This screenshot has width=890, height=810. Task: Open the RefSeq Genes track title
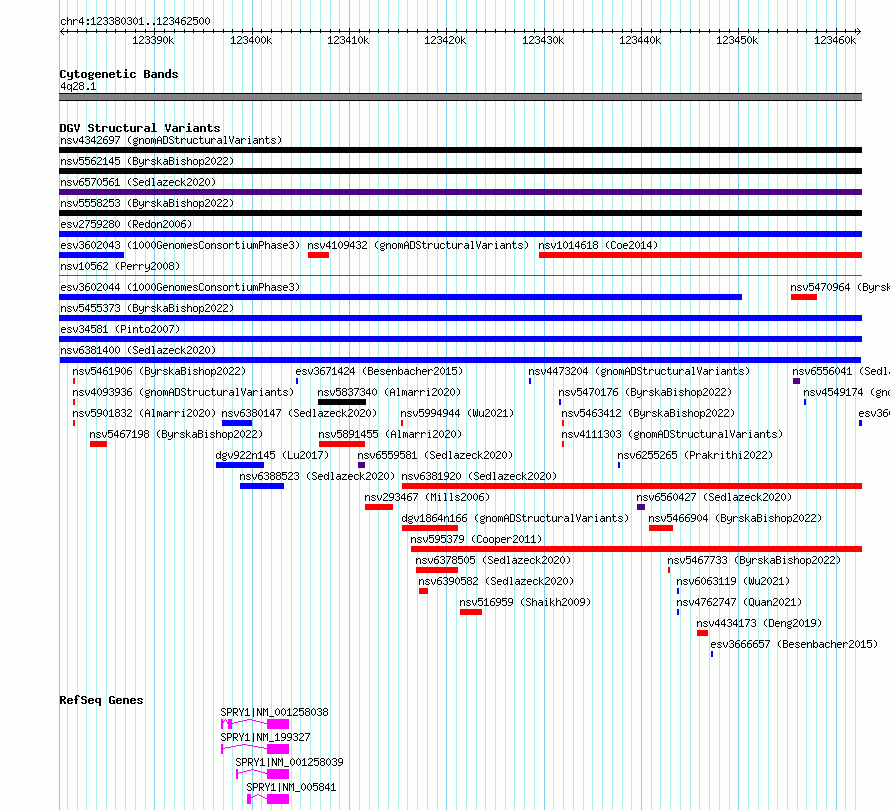pos(101,700)
